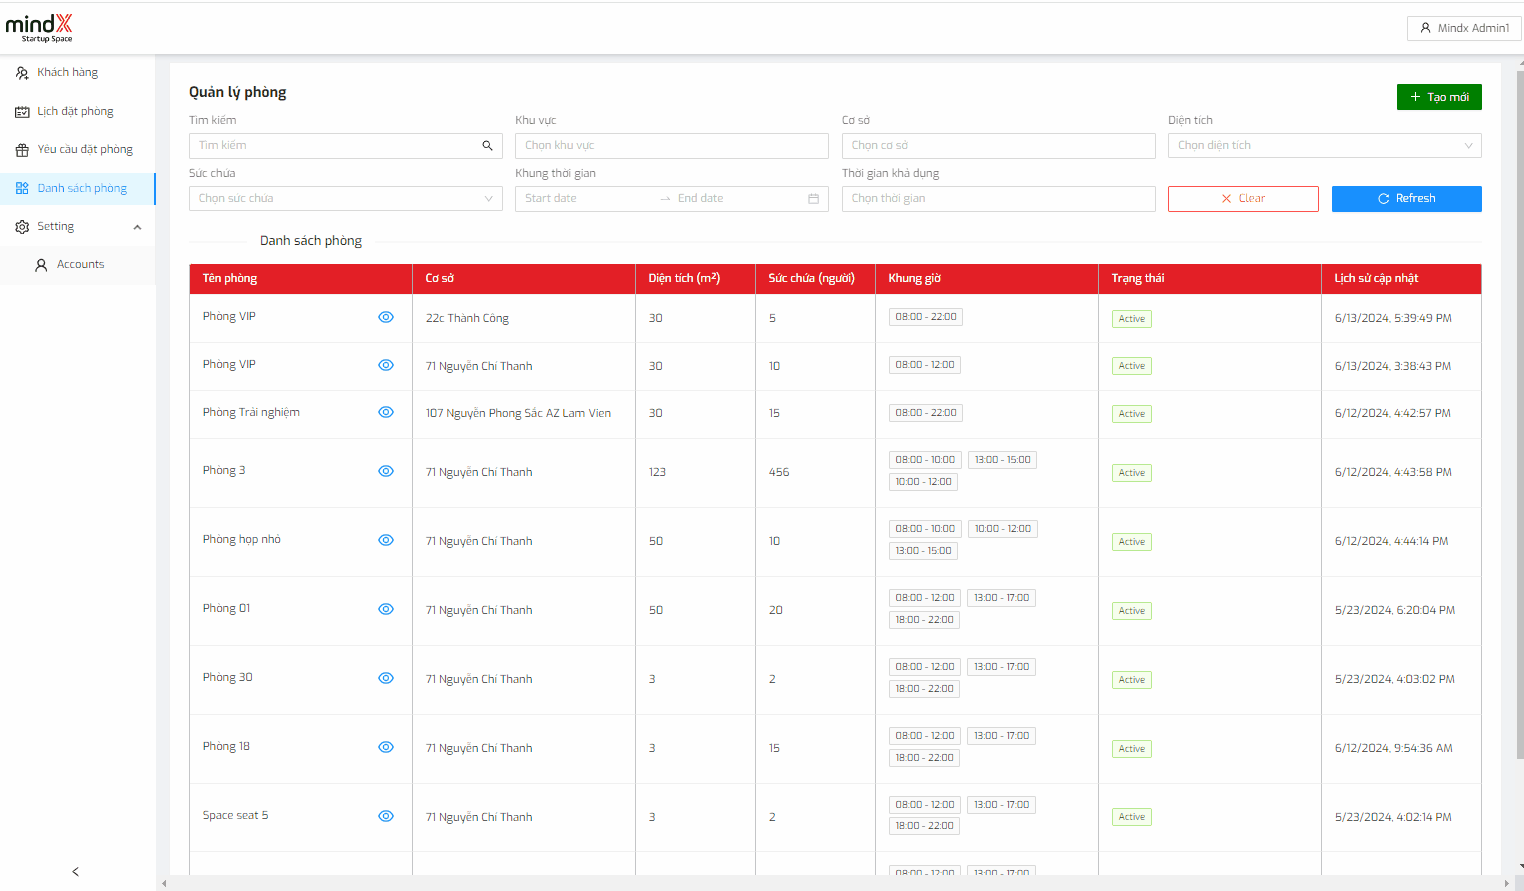The width and height of the screenshot is (1524, 891).
Task: Click the user icon beside Mindx Admin1
Action: [x=1425, y=28]
